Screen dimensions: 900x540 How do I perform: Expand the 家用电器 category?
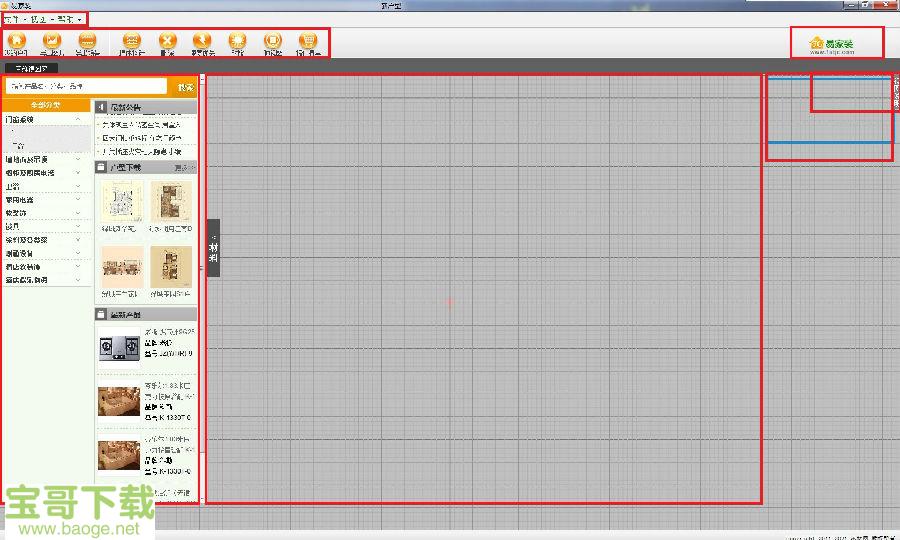pyautogui.click(x=78, y=199)
